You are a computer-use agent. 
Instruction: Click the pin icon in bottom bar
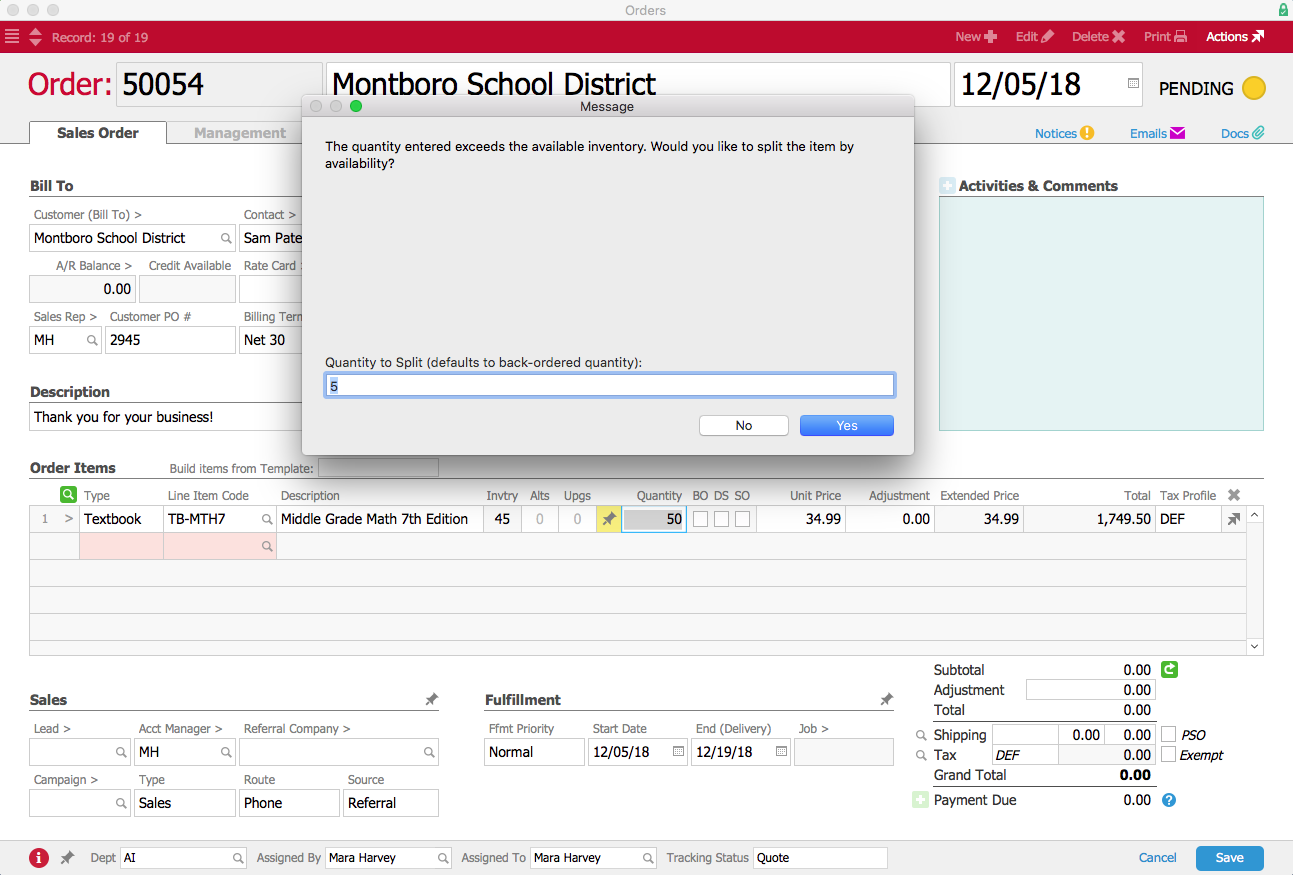tap(67, 858)
